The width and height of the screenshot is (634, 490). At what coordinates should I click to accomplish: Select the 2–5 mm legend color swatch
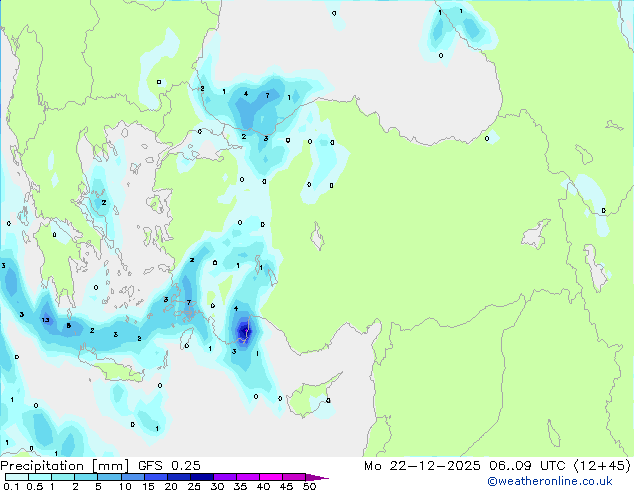tap(86, 477)
